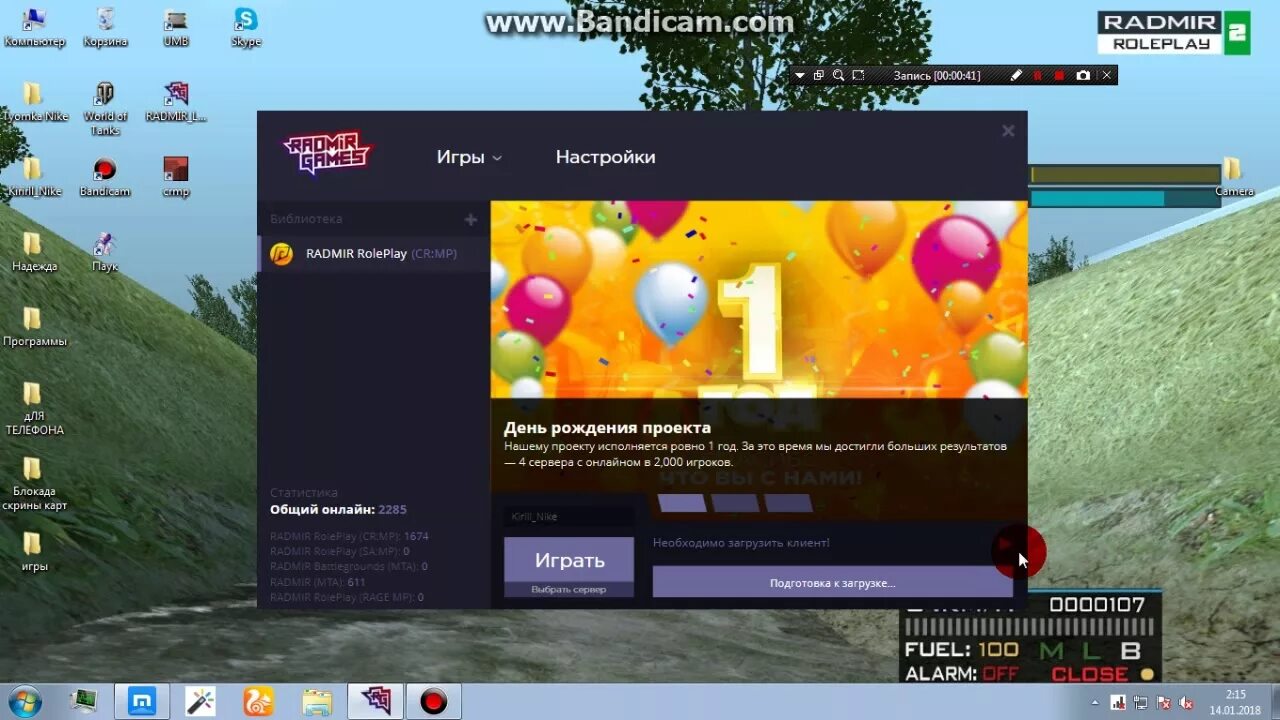Open the Паук desktop icon
The width and height of the screenshot is (1280, 720).
pyautogui.click(x=105, y=252)
